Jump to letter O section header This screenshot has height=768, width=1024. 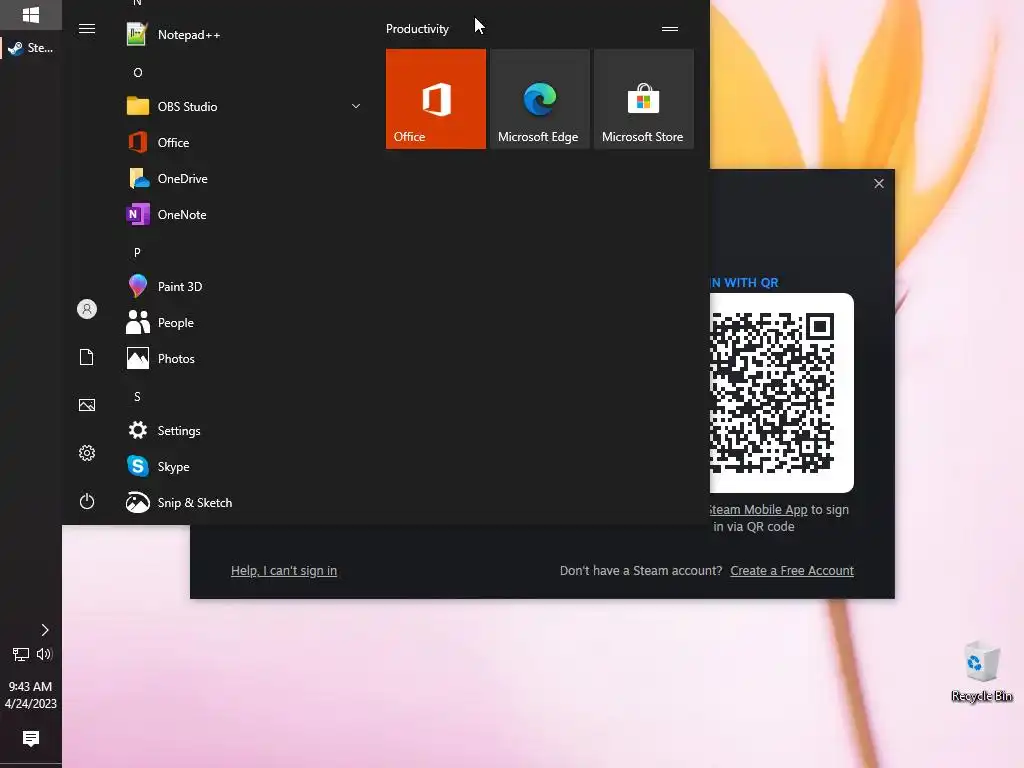coord(137,72)
